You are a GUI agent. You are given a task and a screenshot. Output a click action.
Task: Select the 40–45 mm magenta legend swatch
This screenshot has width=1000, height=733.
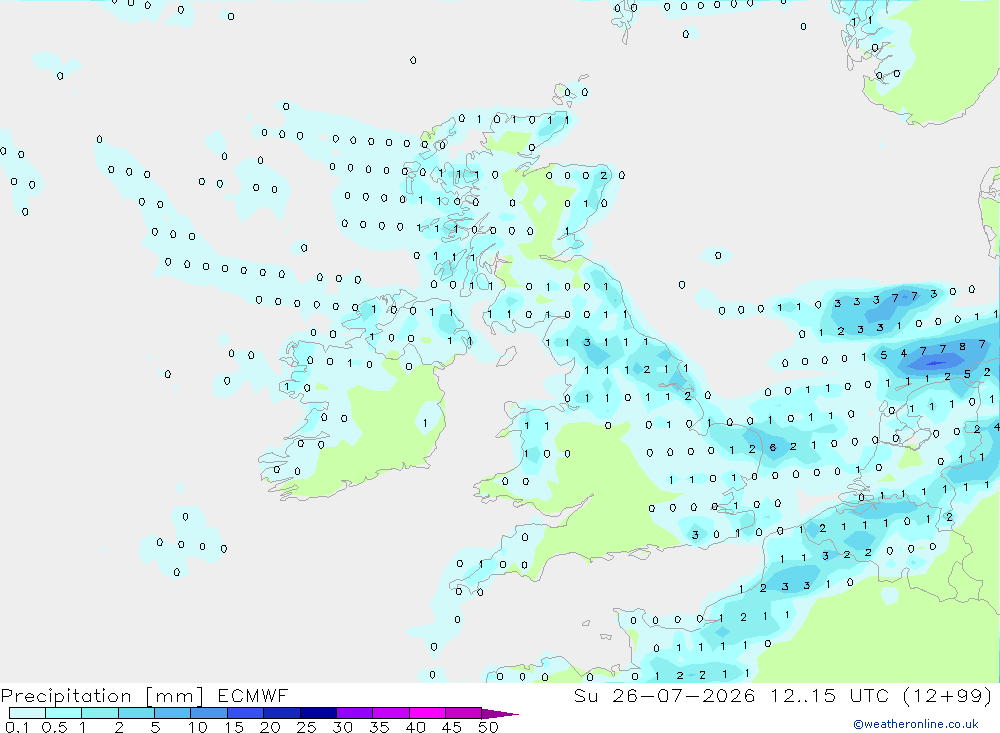click(427, 713)
